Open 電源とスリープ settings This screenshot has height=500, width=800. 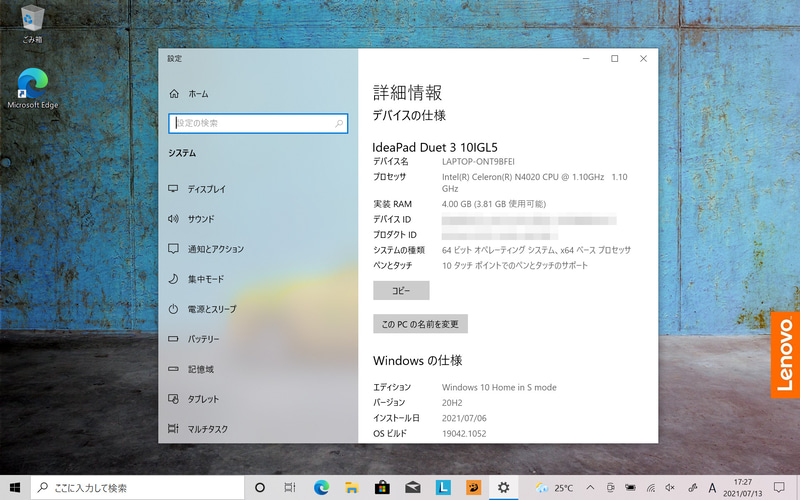pos(203,309)
